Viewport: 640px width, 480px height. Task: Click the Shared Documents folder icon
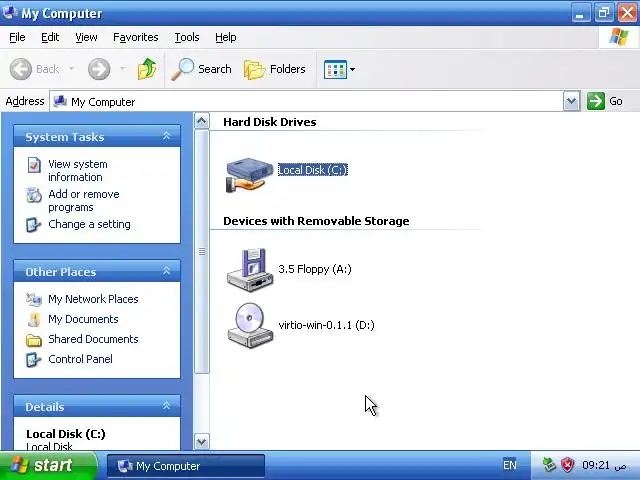point(34,340)
